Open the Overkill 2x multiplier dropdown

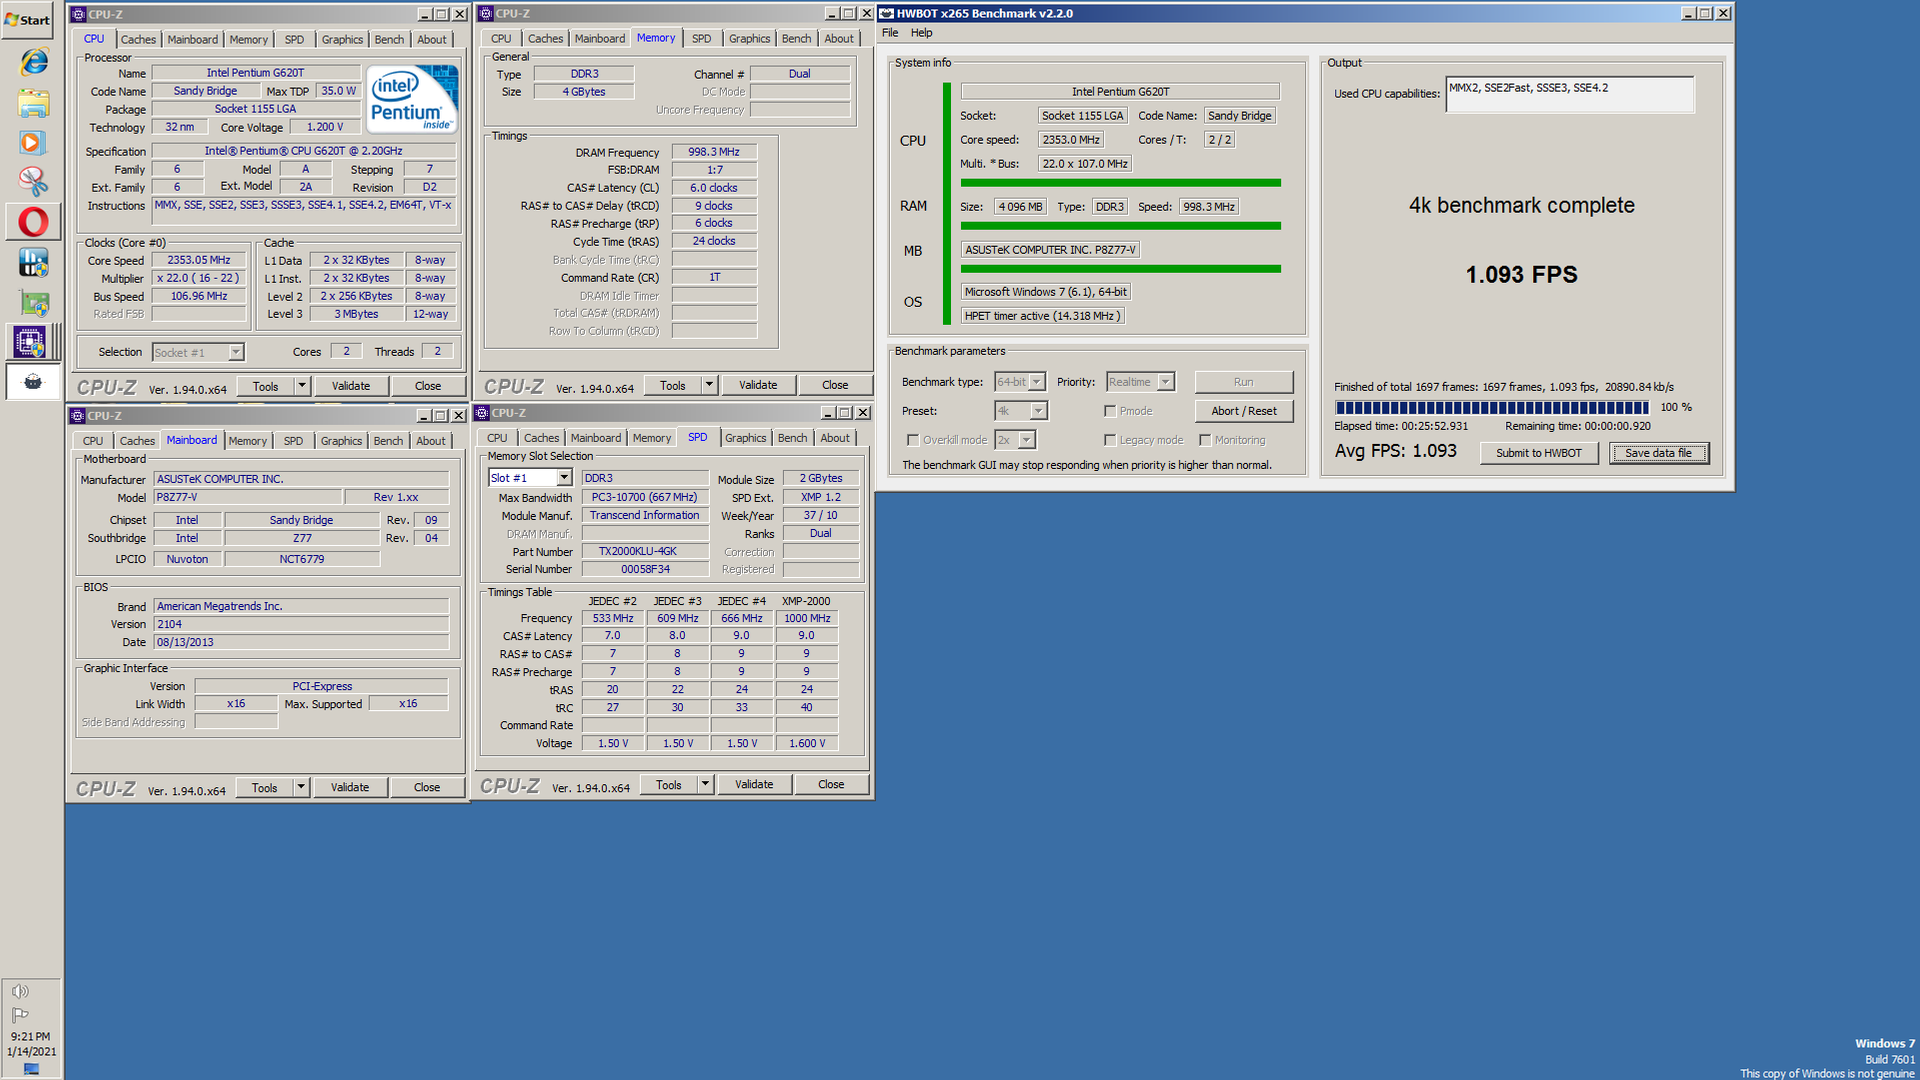(x=1026, y=440)
